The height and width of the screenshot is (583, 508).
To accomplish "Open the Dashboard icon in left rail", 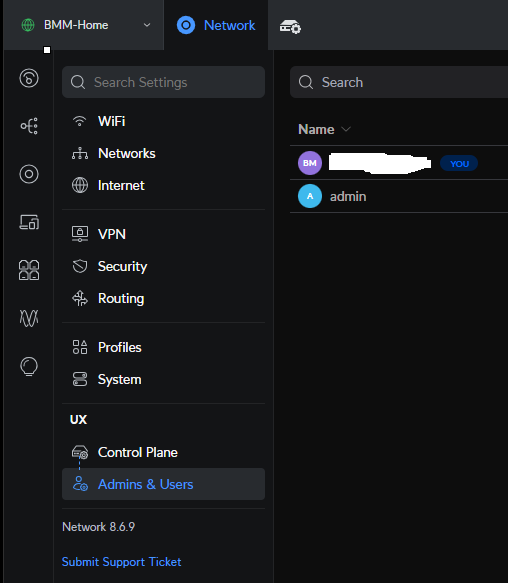I will [29, 78].
